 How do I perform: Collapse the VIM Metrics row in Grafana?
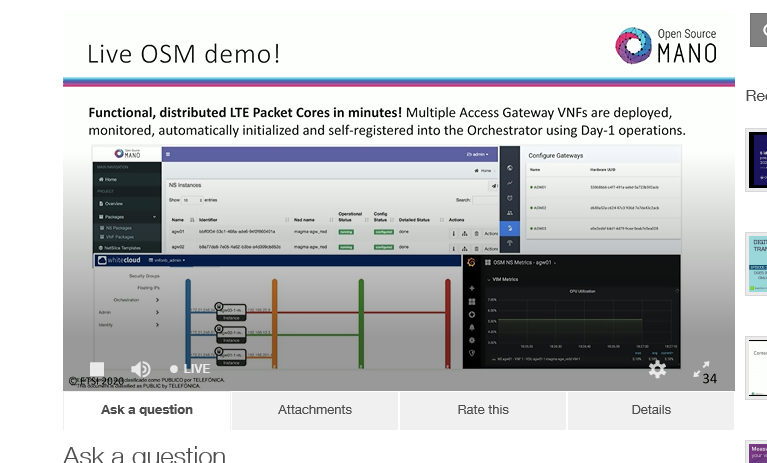coord(502,279)
